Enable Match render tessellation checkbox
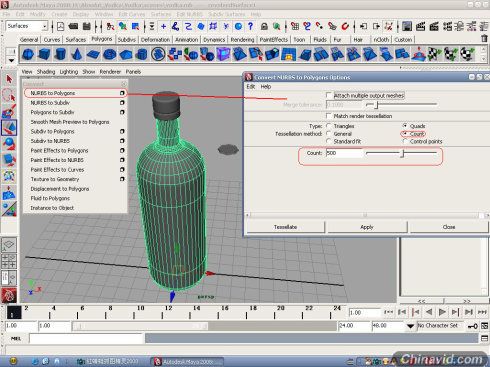This screenshot has width=490, height=367. tap(329, 116)
